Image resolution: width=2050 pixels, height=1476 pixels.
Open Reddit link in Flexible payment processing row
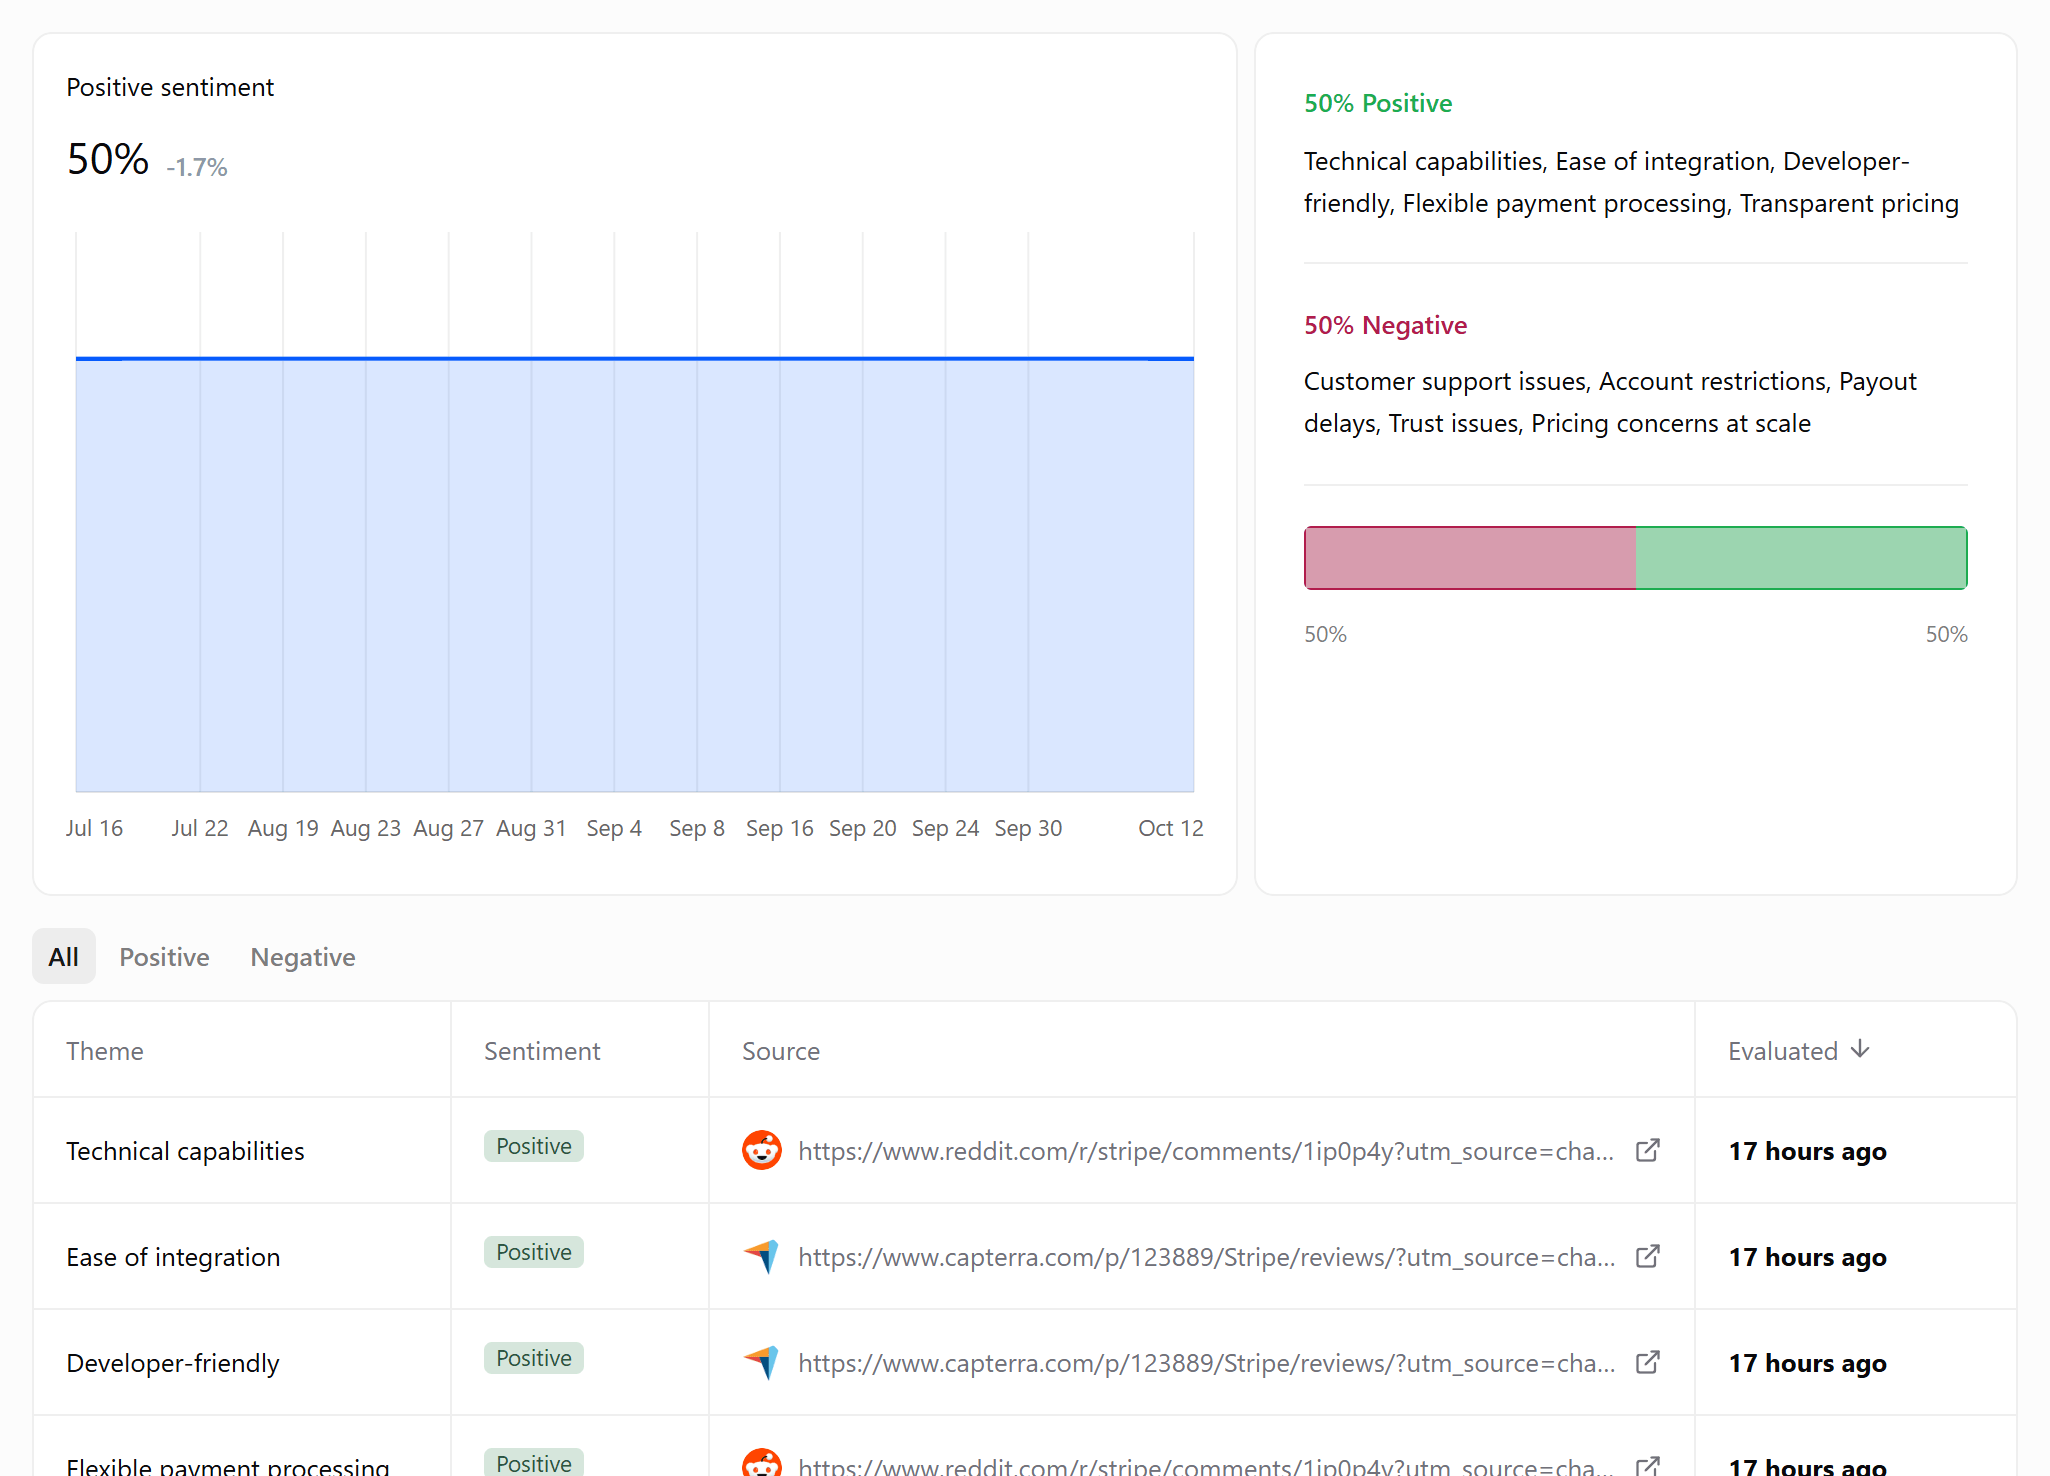[x=1206, y=1465]
